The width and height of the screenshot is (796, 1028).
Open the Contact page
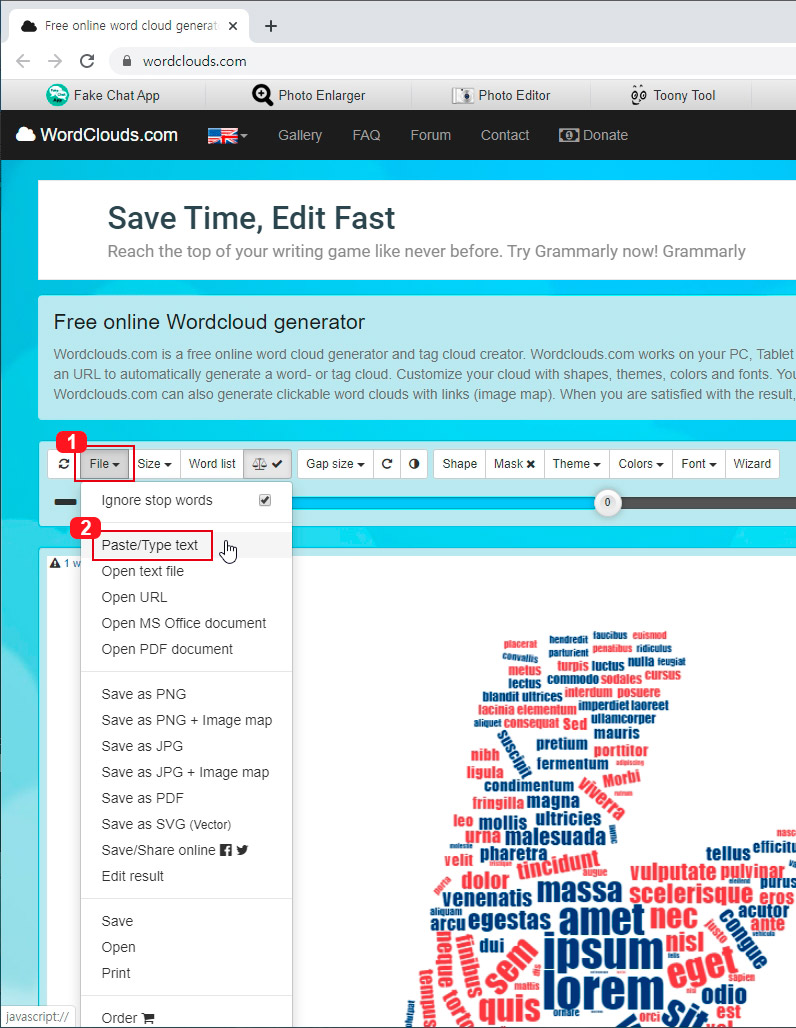(x=505, y=135)
